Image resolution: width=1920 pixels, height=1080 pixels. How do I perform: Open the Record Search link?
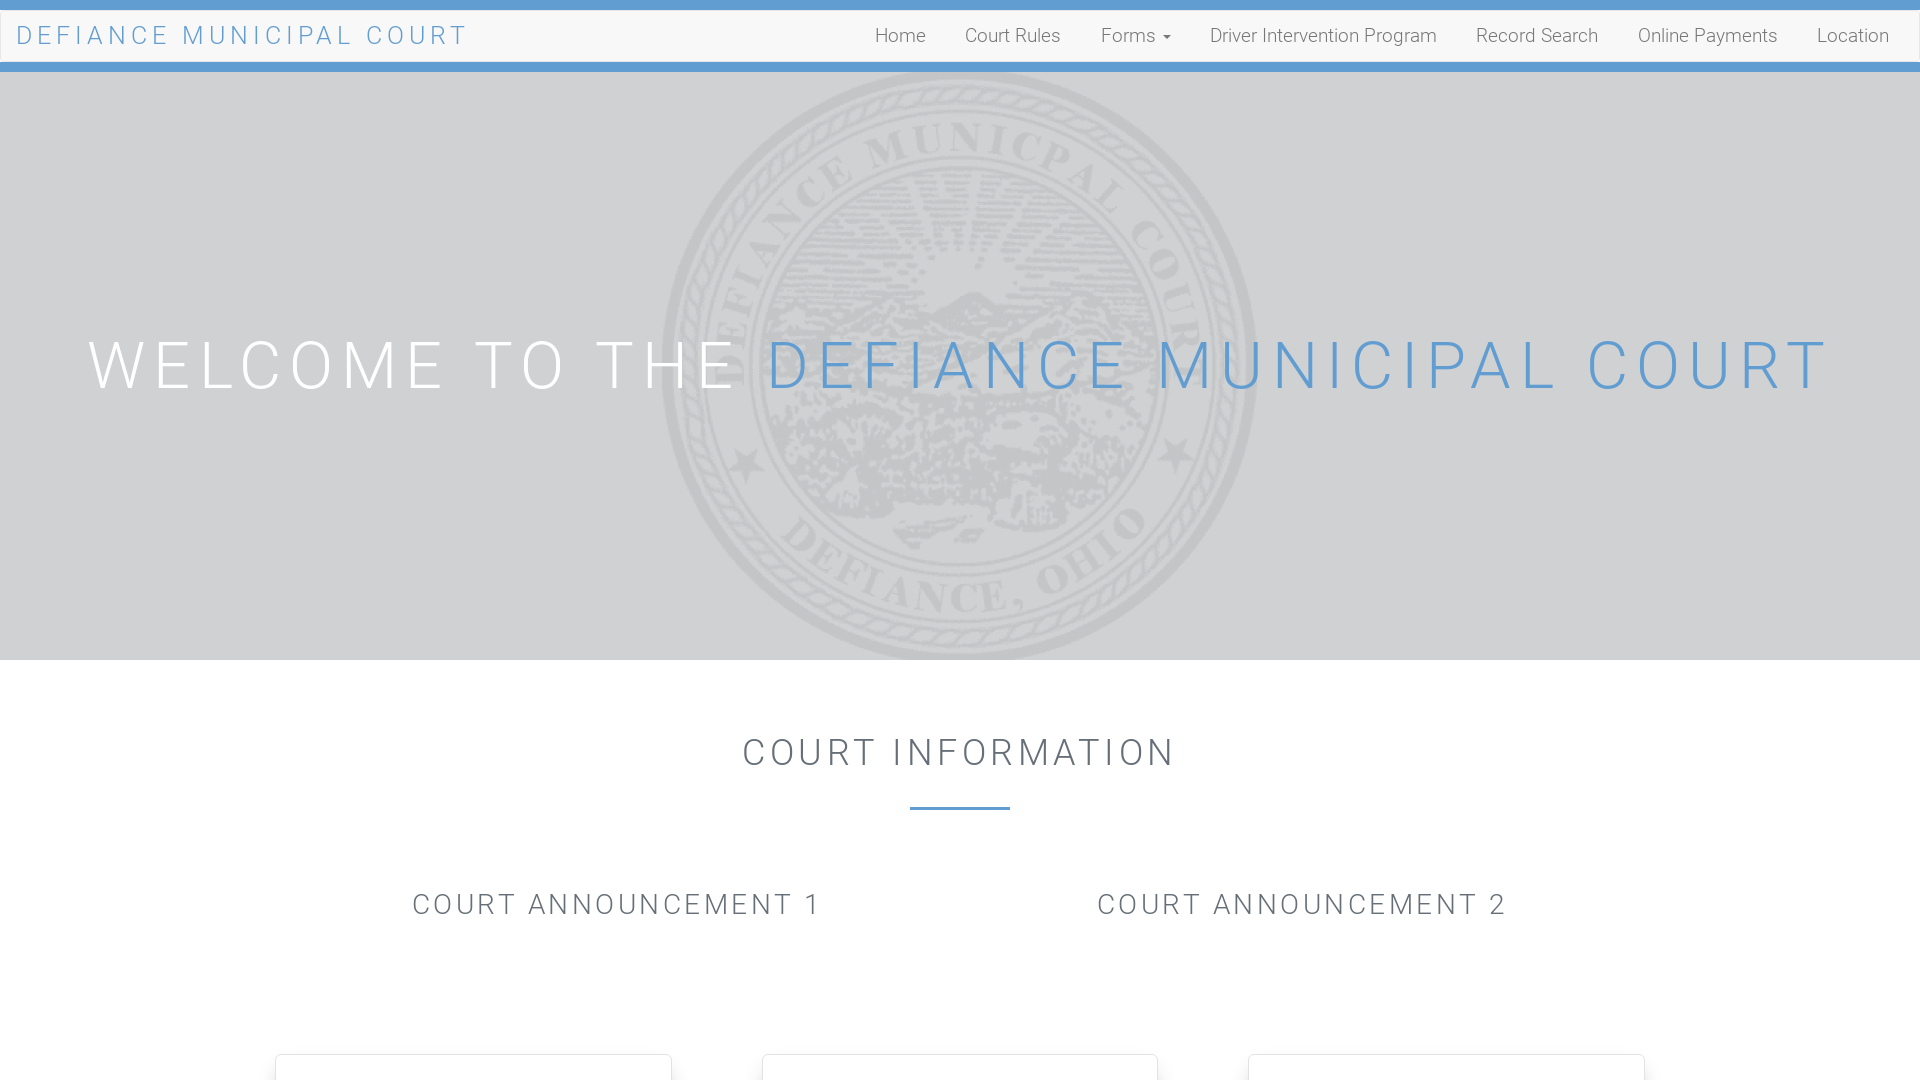pos(1537,36)
